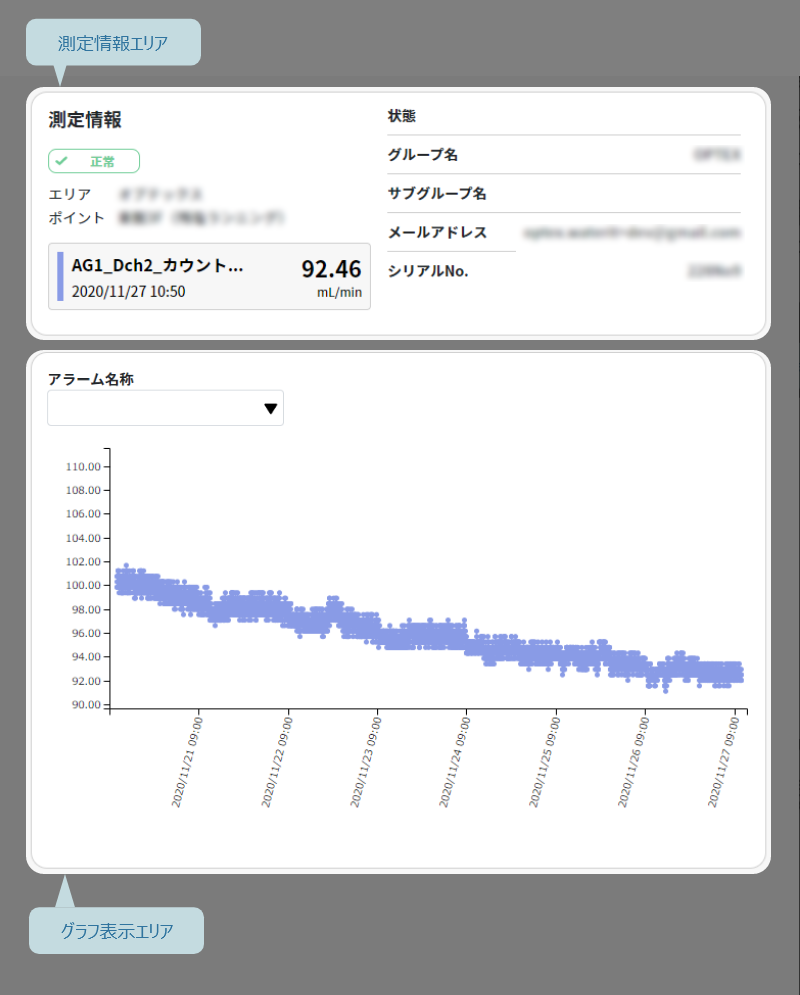
Task: Click the メールアドレス row label
Action: click(x=438, y=232)
